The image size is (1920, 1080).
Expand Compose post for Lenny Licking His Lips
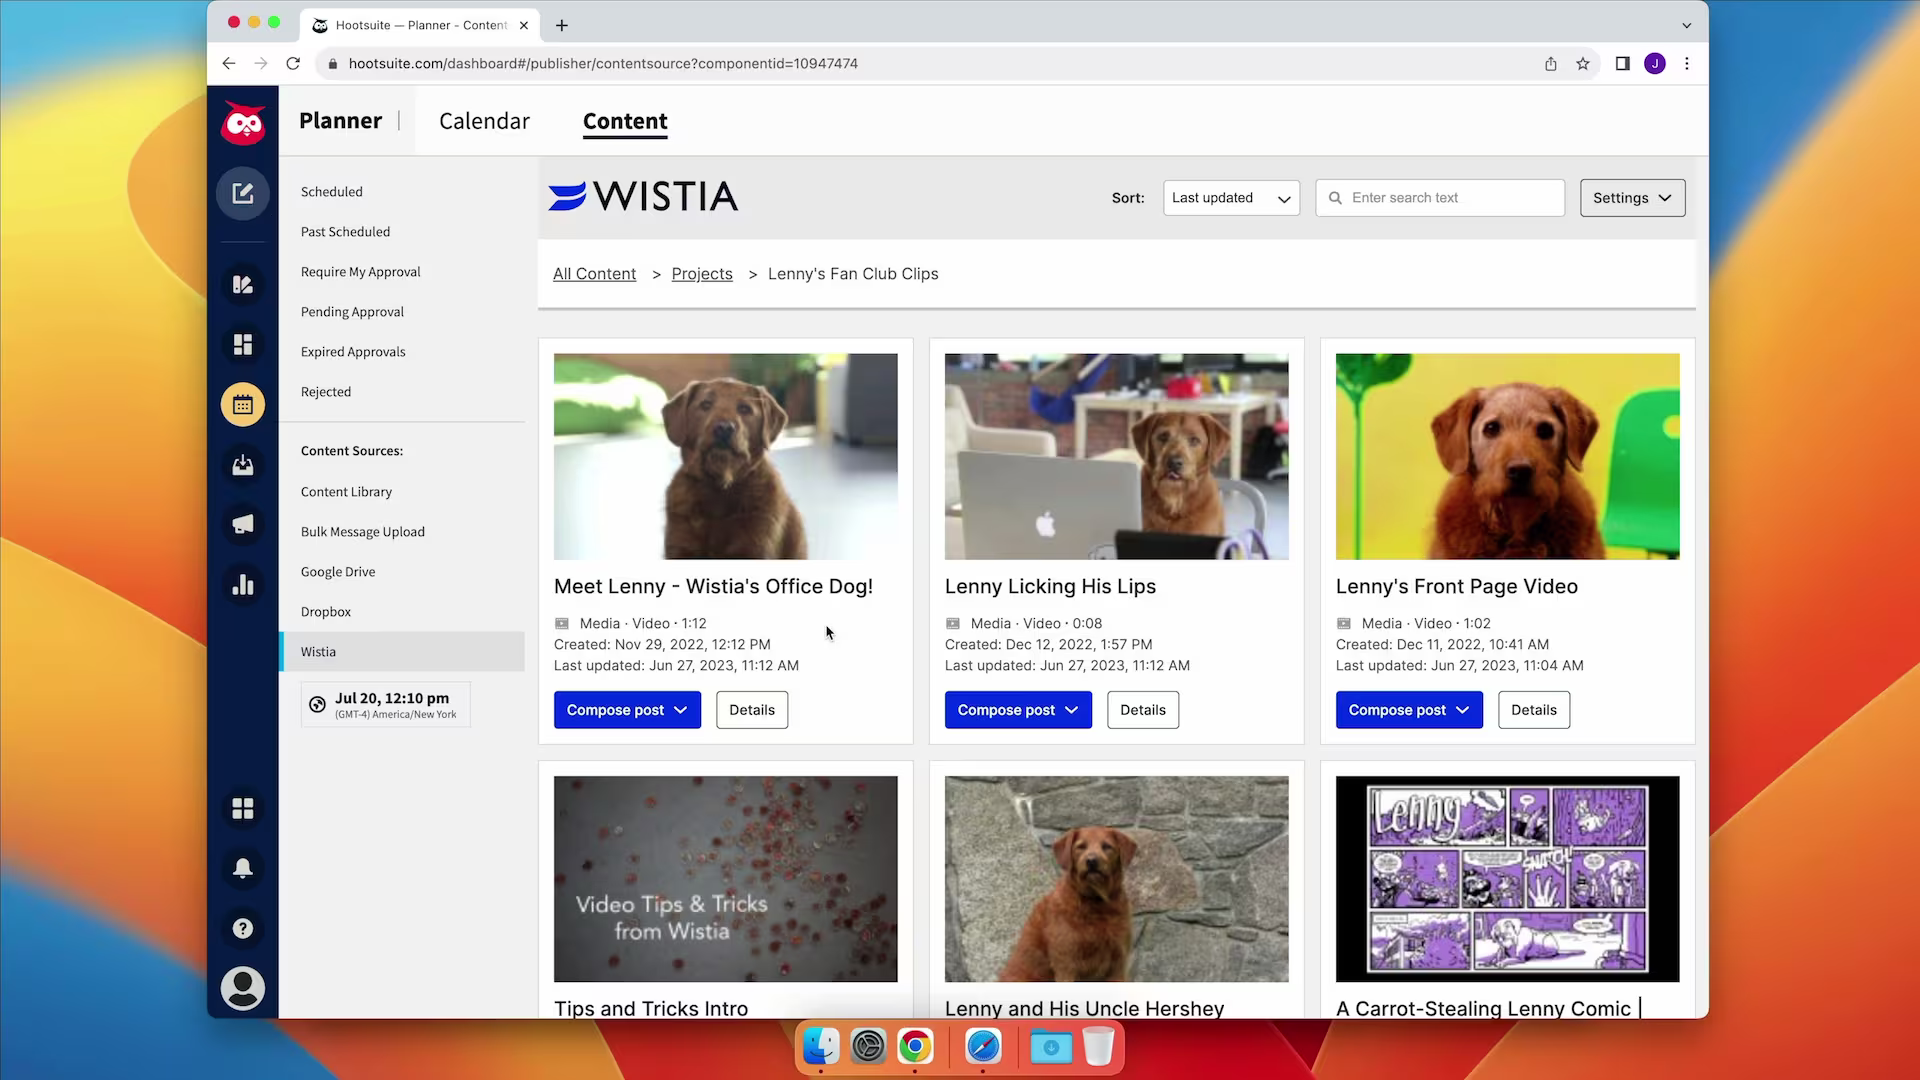[x=1018, y=710]
